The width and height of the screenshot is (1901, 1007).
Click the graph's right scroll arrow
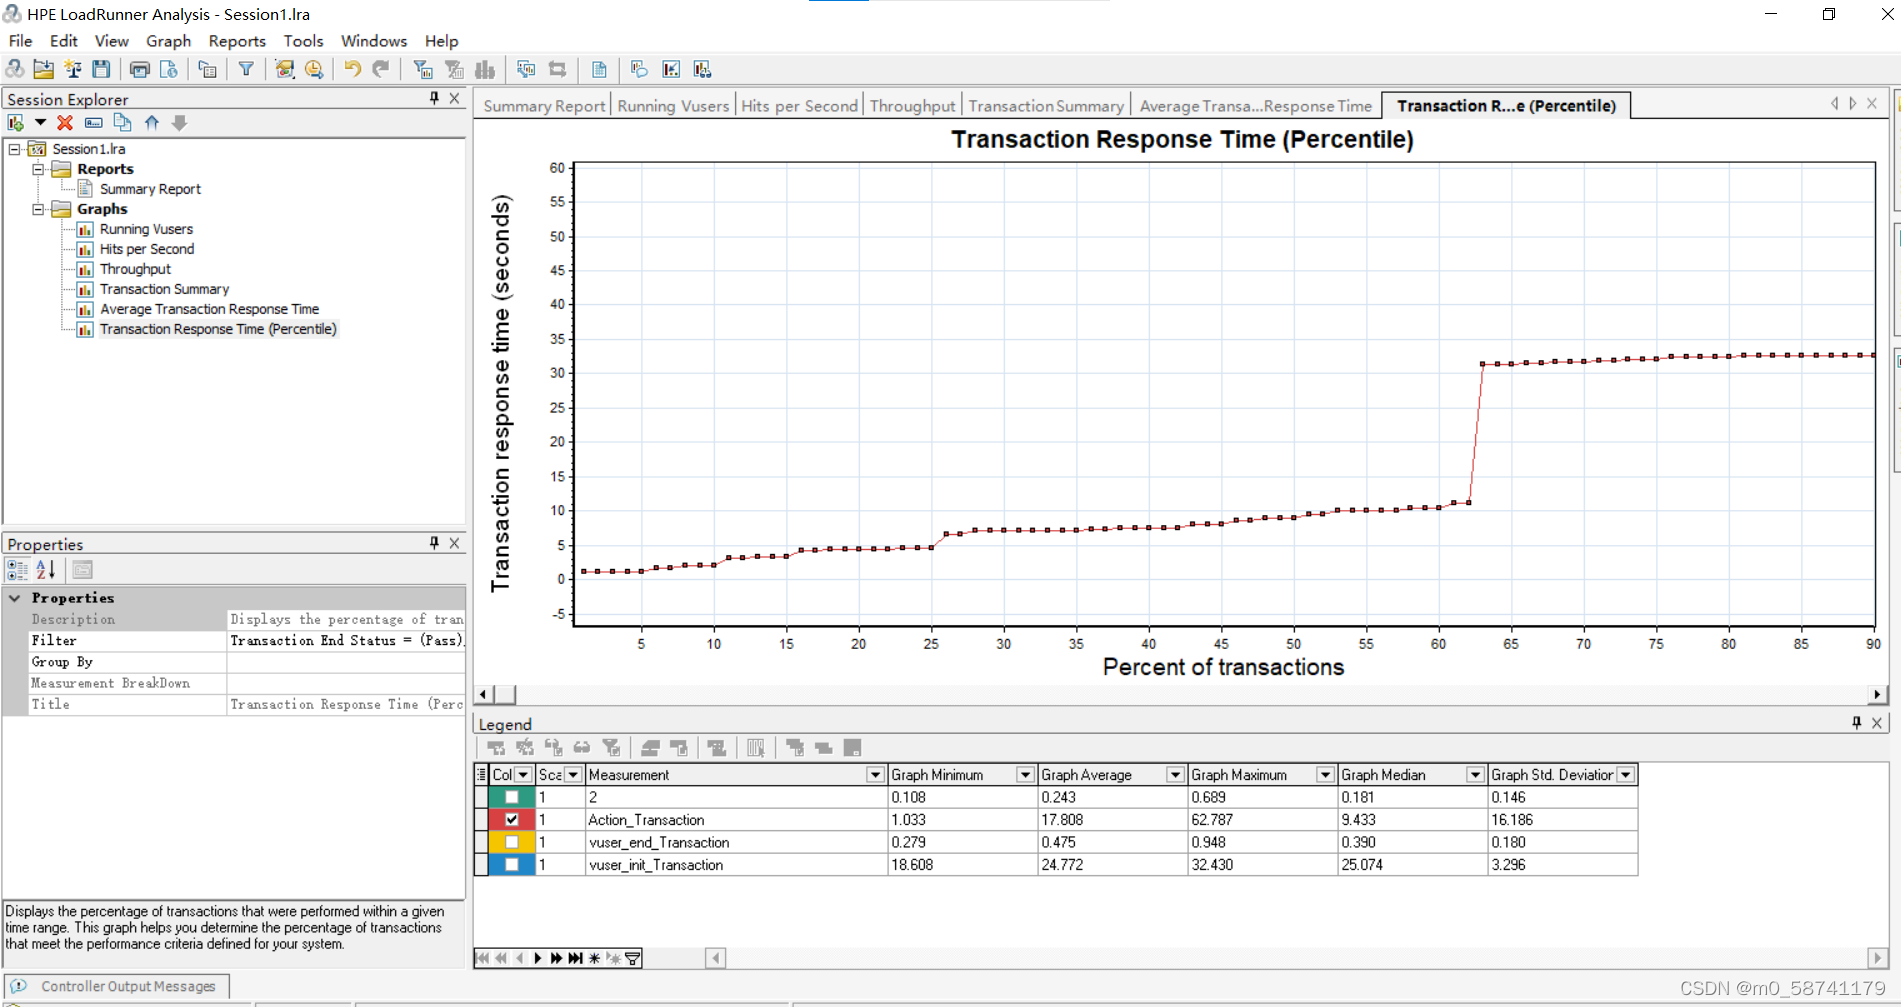coord(1876,694)
